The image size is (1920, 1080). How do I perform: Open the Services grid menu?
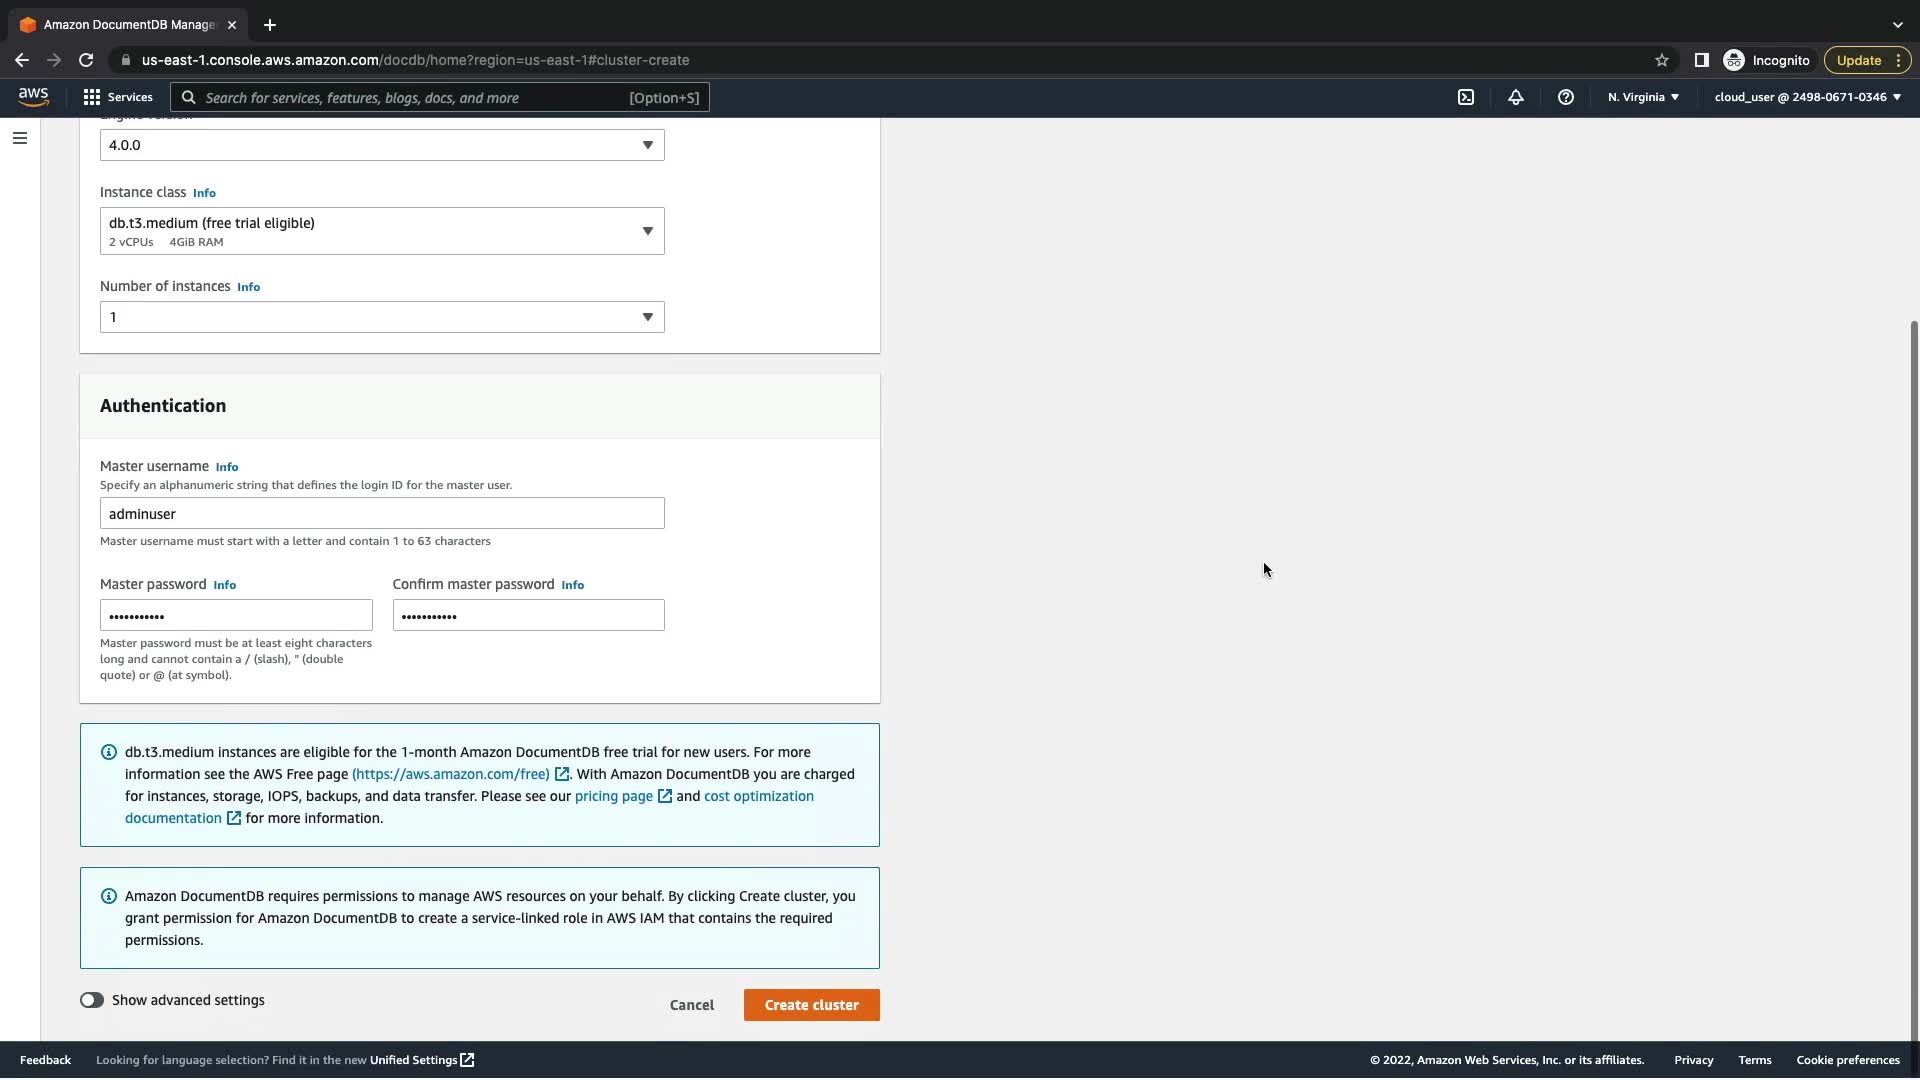[118, 97]
